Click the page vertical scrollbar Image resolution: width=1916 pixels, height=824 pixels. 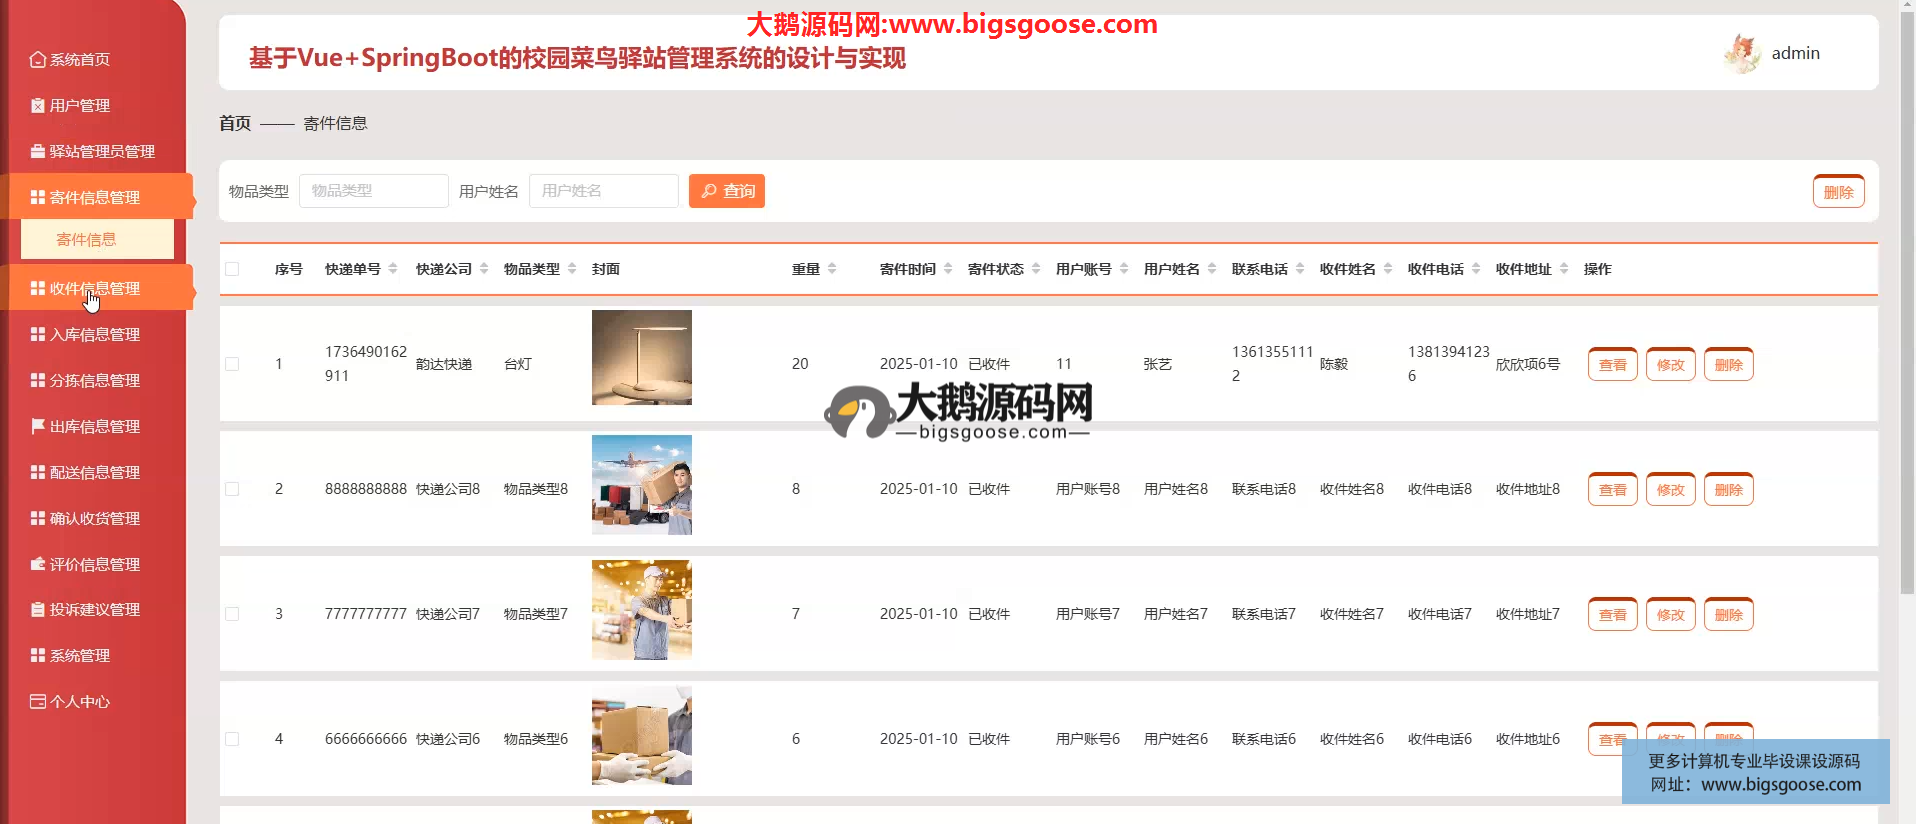click(1907, 300)
